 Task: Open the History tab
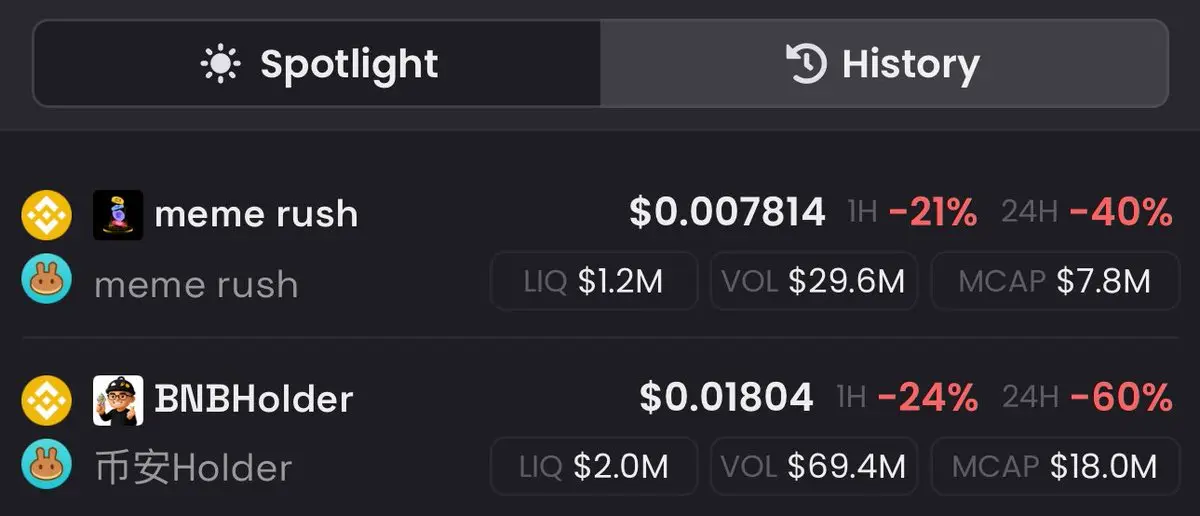883,64
